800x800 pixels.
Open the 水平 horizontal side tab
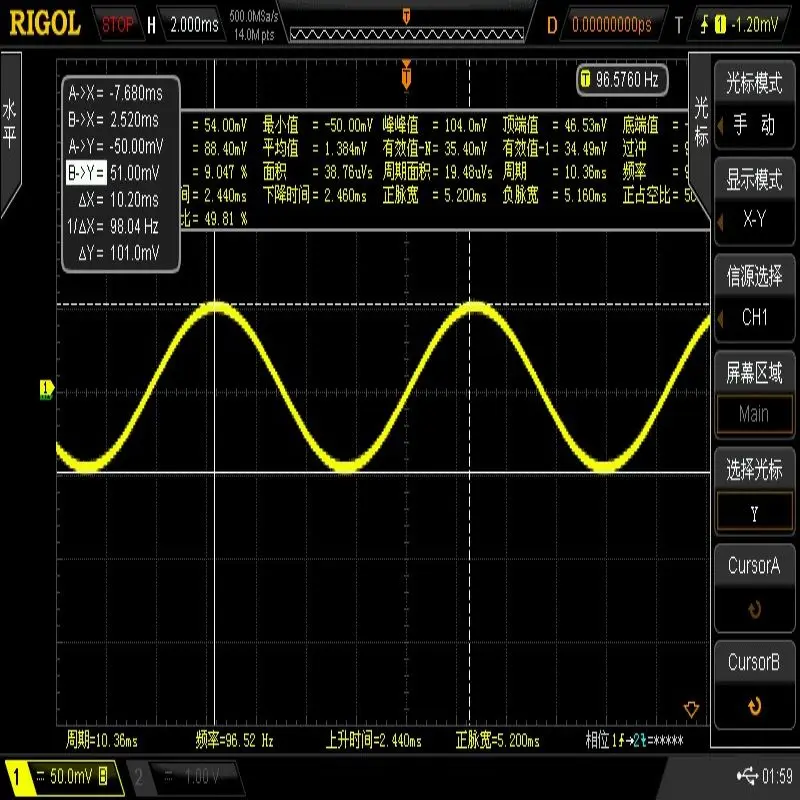coord(10,124)
